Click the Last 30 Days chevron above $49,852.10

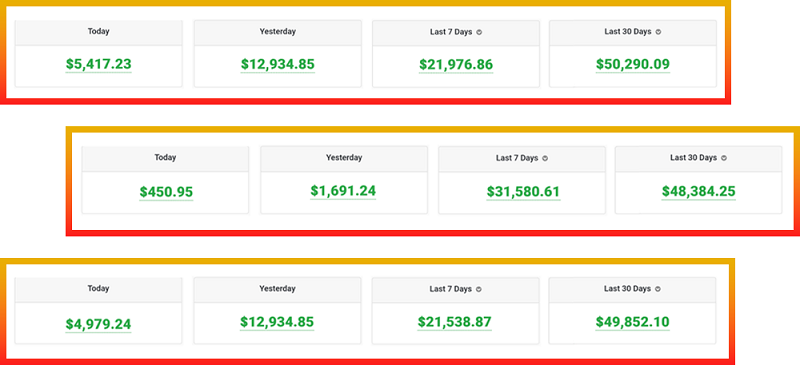click(658, 289)
